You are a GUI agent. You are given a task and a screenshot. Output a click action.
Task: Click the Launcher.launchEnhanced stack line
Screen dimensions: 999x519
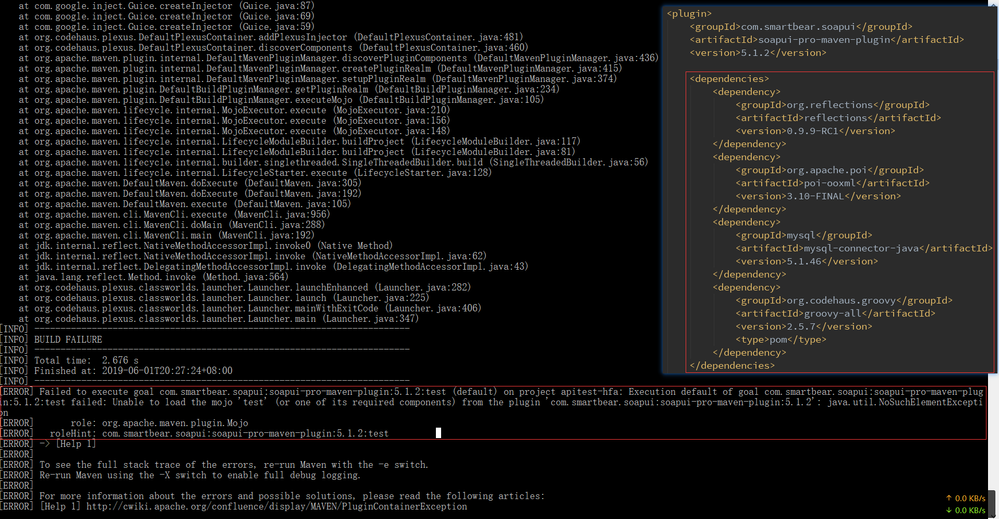245,287
